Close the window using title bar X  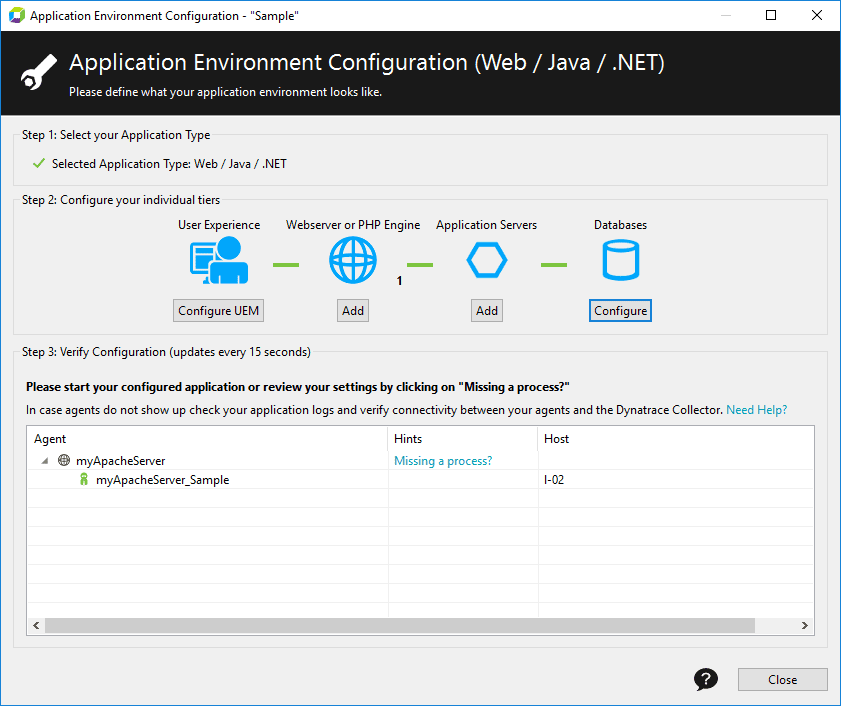pos(817,15)
